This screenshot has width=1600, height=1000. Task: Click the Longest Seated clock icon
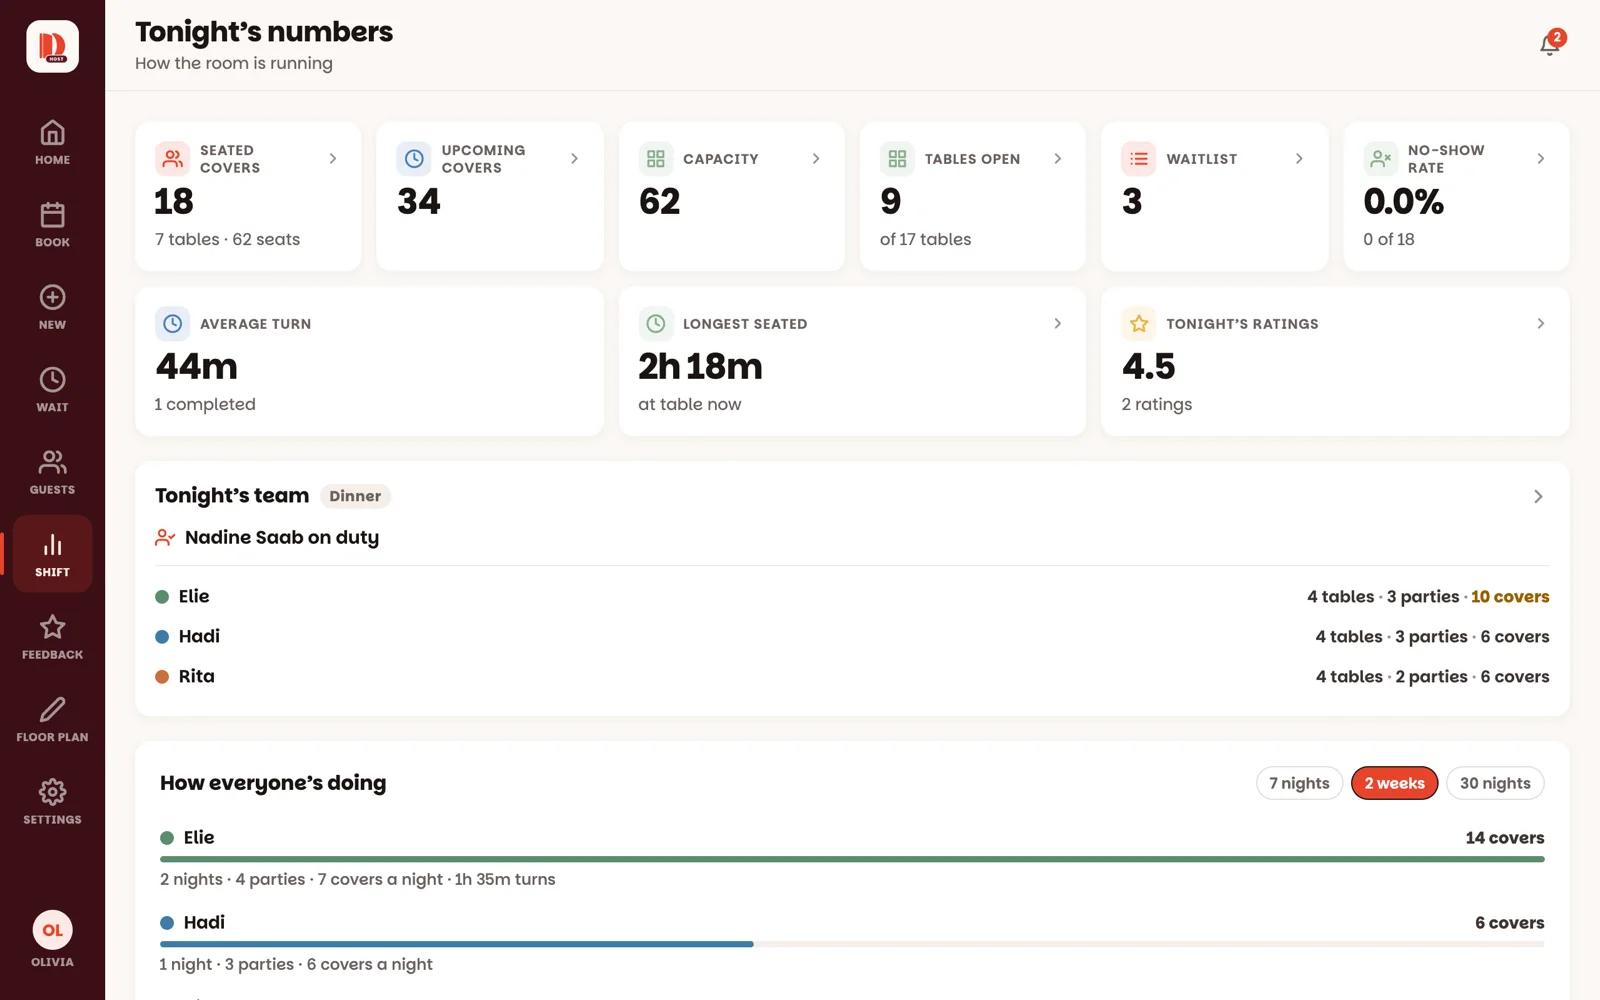coord(656,324)
